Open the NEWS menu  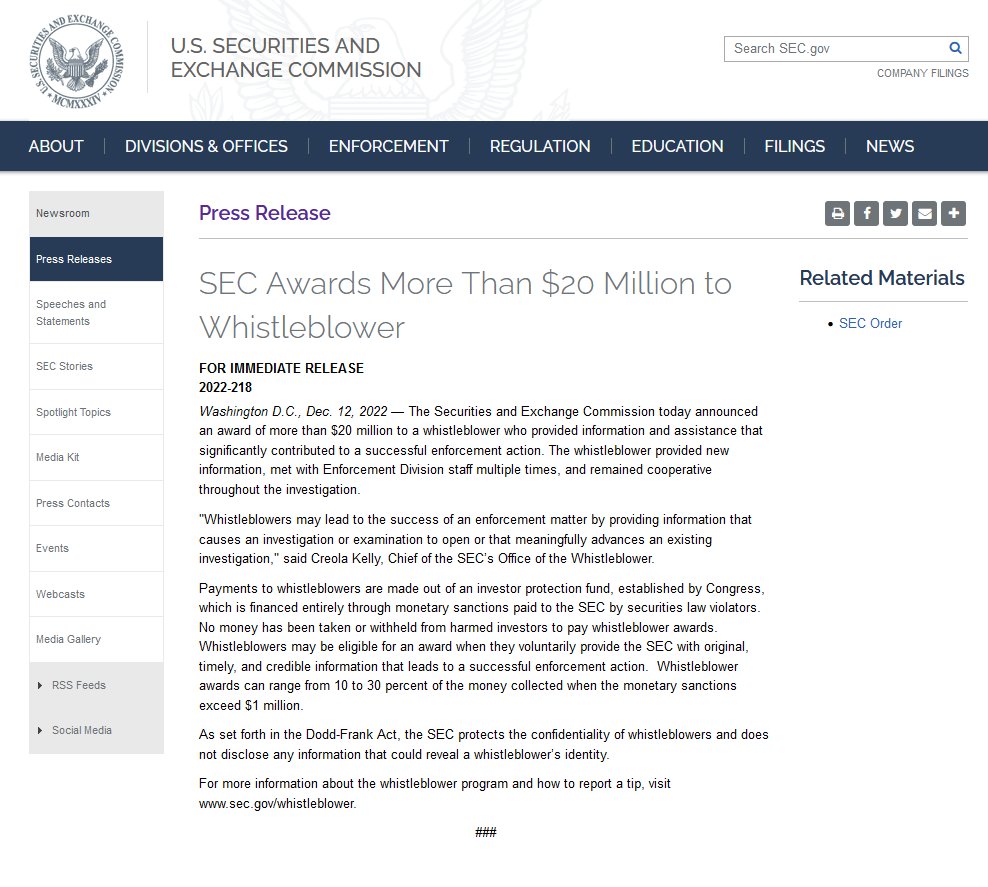click(x=890, y=146)
